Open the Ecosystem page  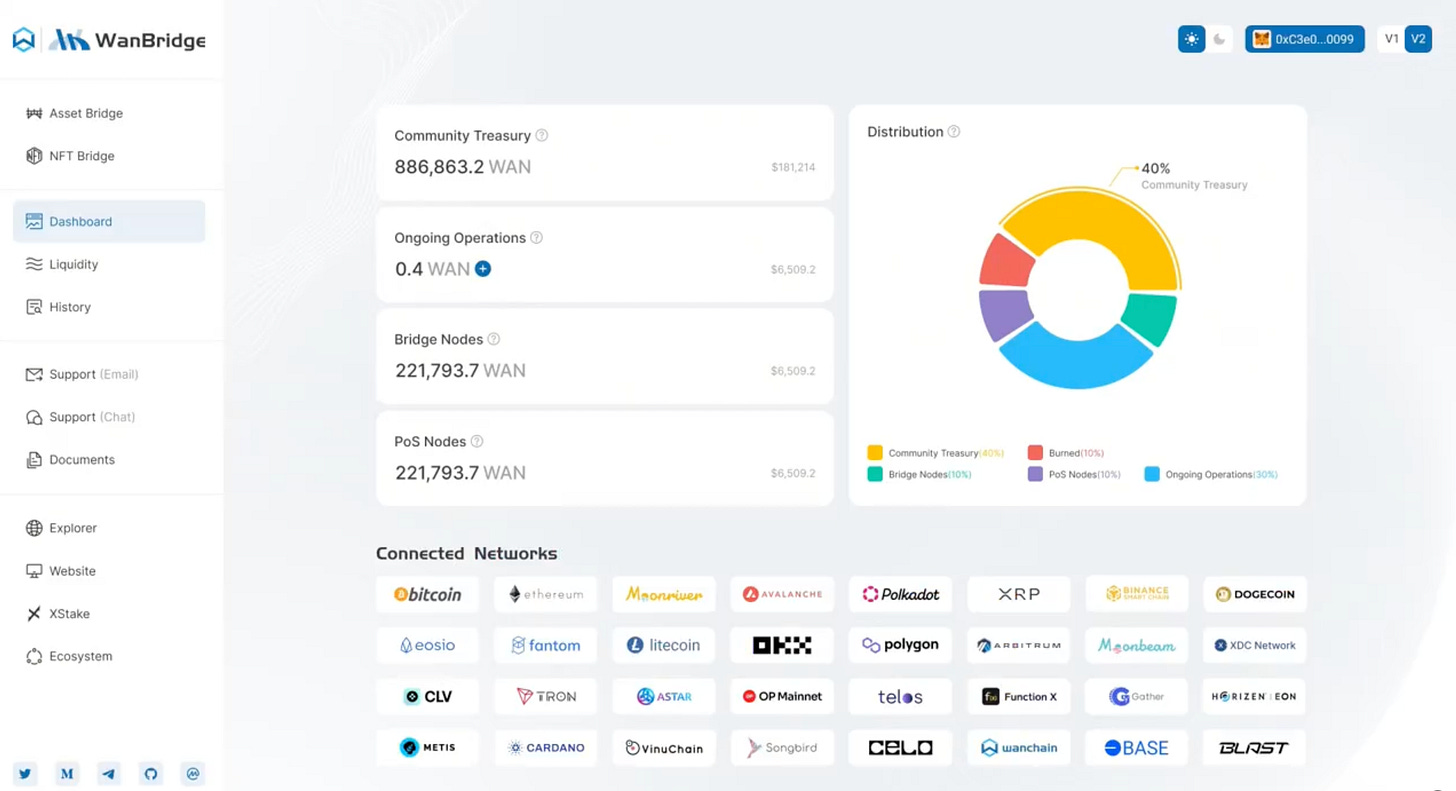pos(108,657)
